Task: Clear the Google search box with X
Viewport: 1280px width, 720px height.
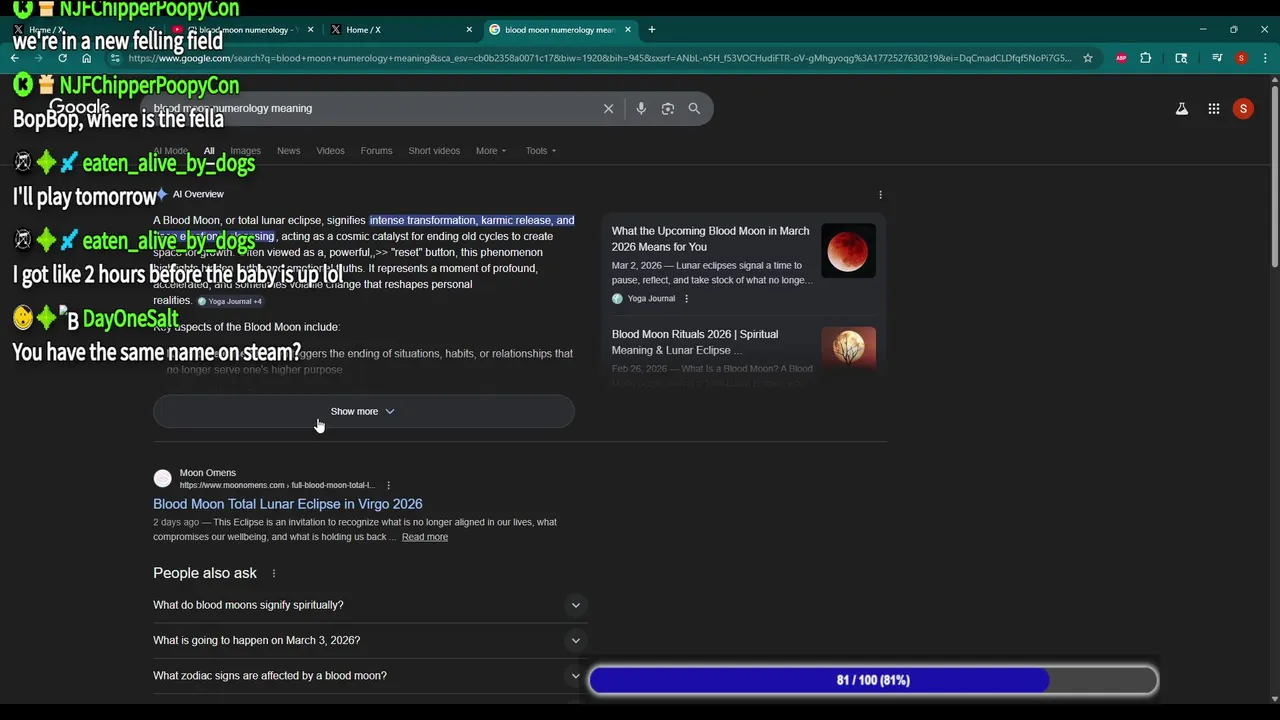Action: click(608, 108)
